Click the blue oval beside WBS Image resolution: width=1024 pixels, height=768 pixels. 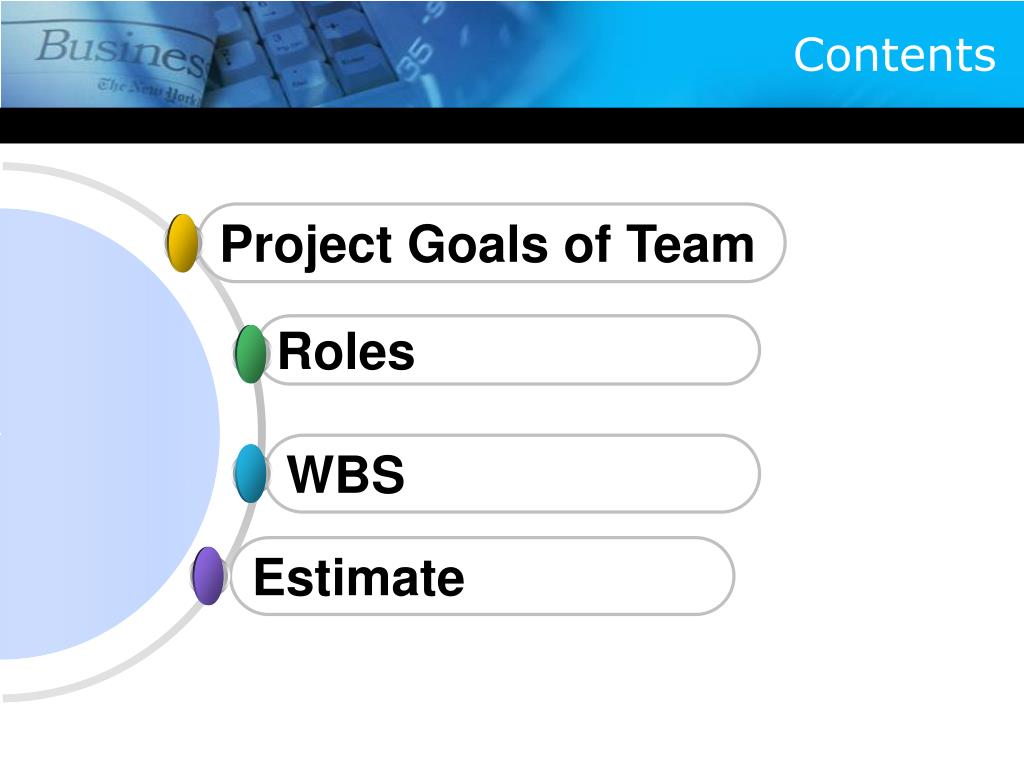[x=250, y=473]
